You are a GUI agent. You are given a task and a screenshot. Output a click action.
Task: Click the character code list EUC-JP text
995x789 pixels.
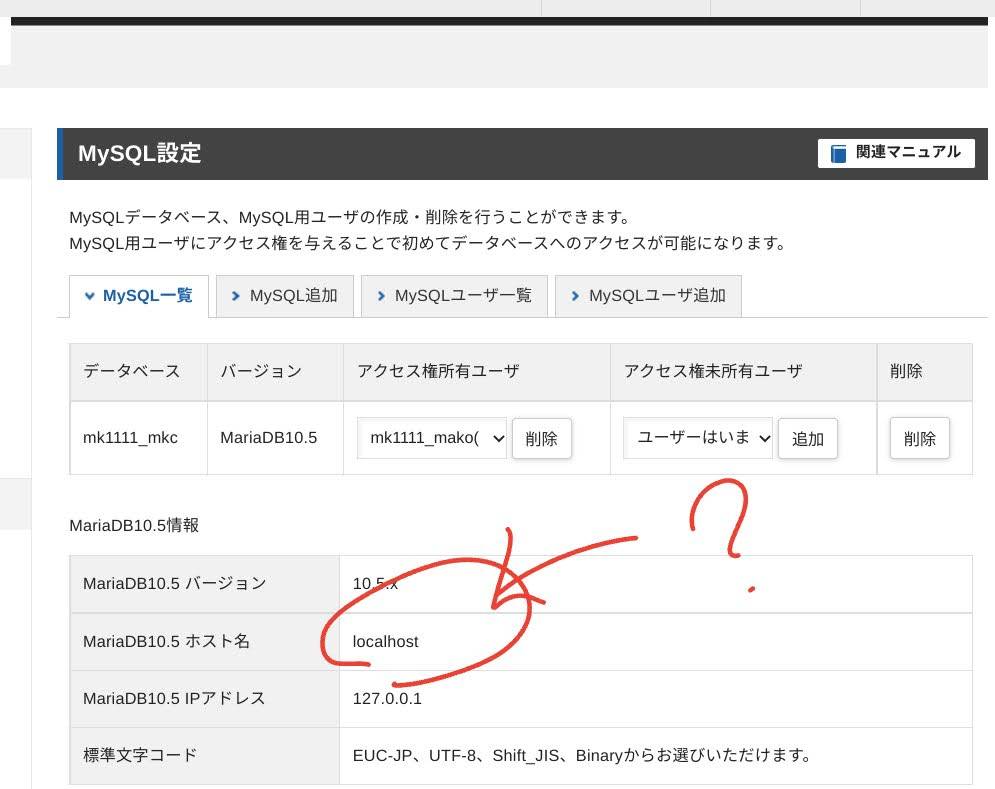tap(581, 755)
